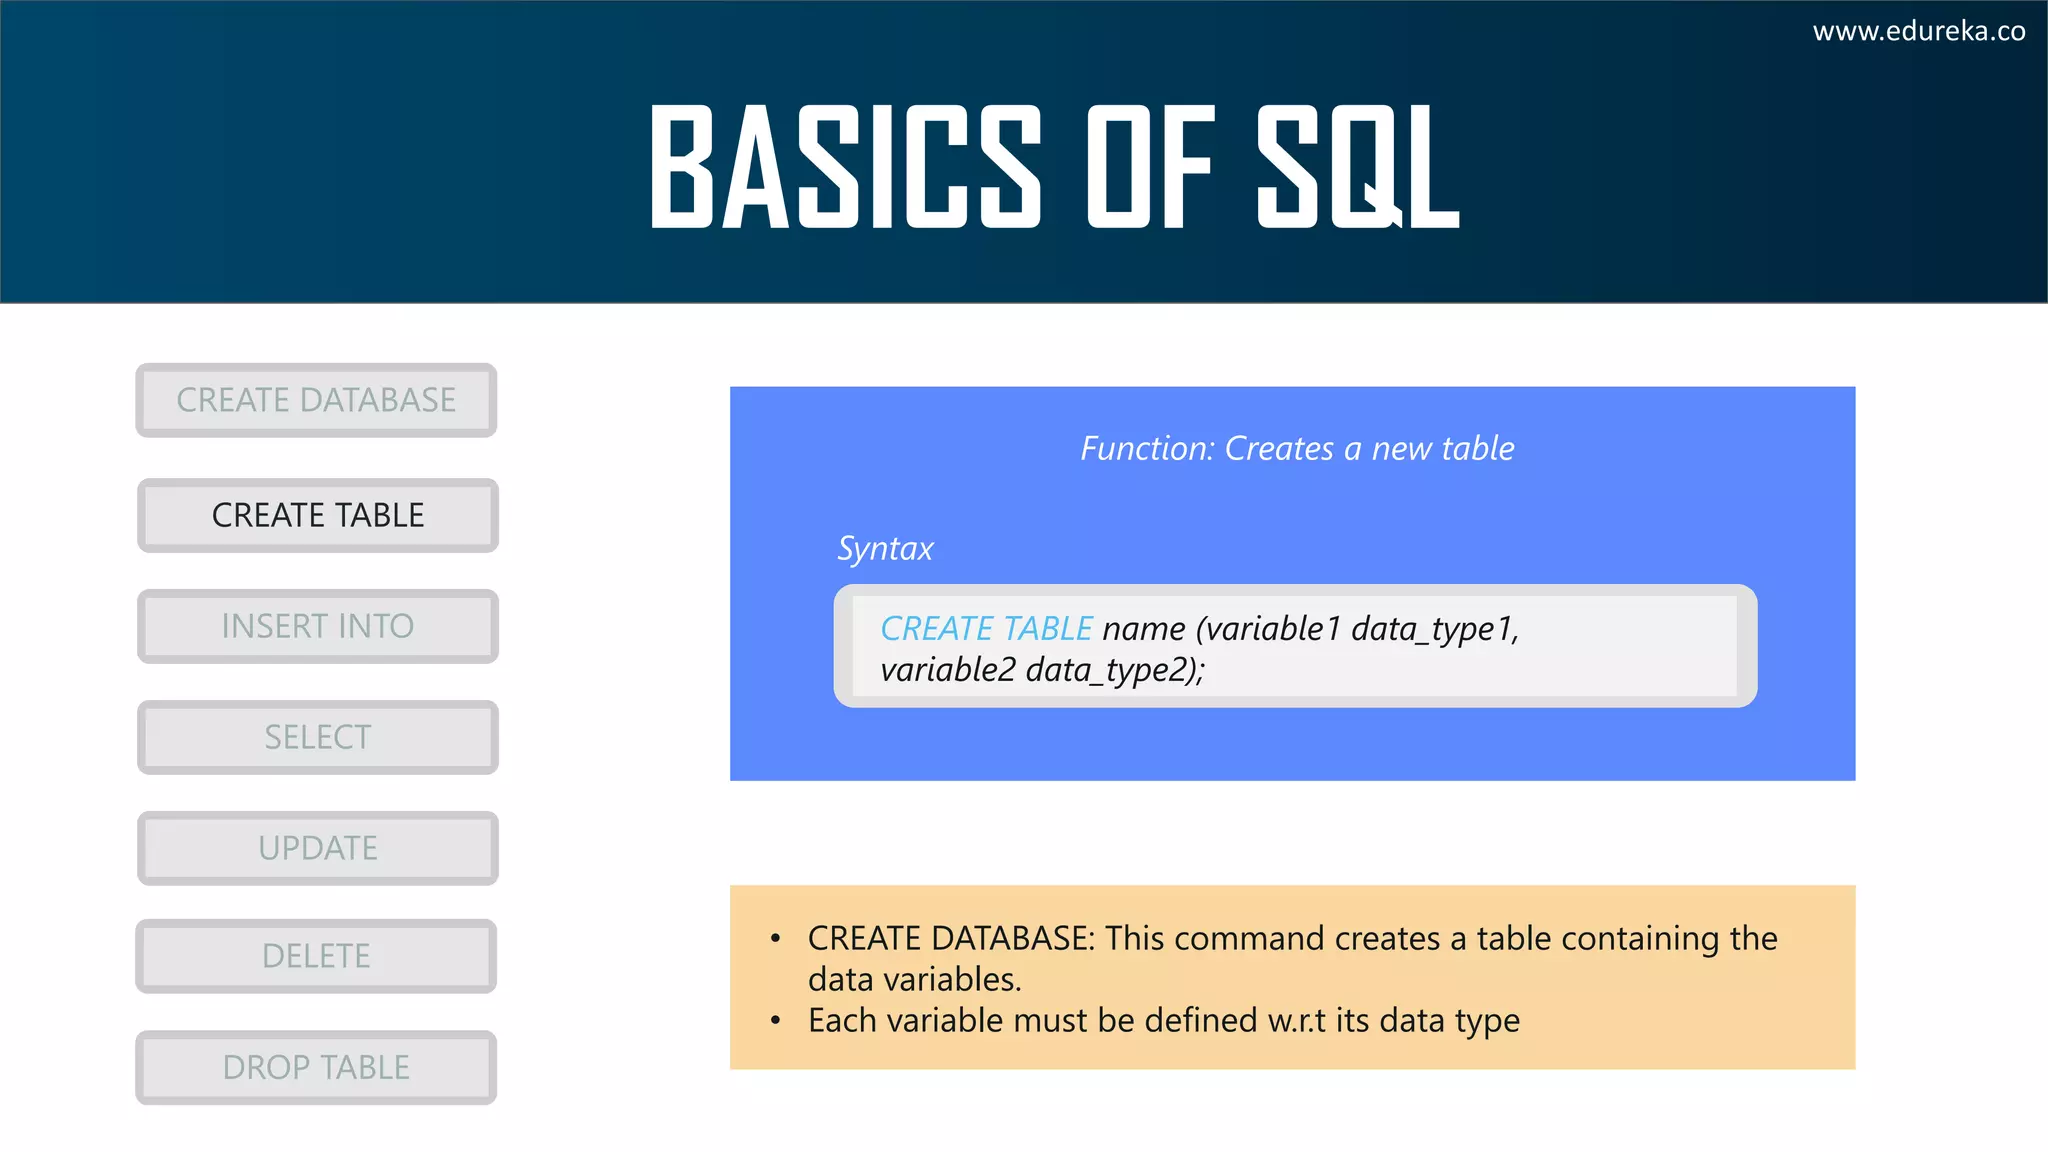Click the DELETE button

point(316,956)
